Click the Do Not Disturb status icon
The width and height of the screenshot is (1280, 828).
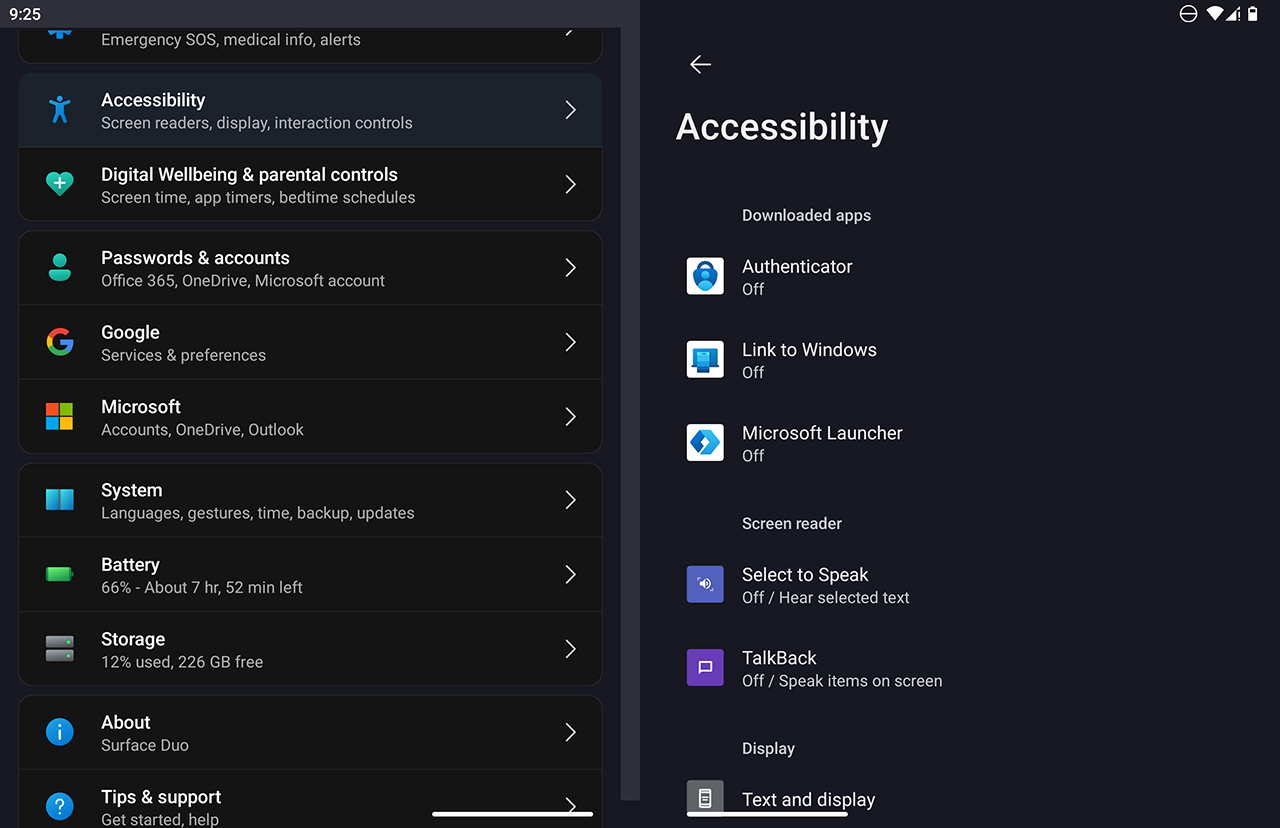(1188, 14)
